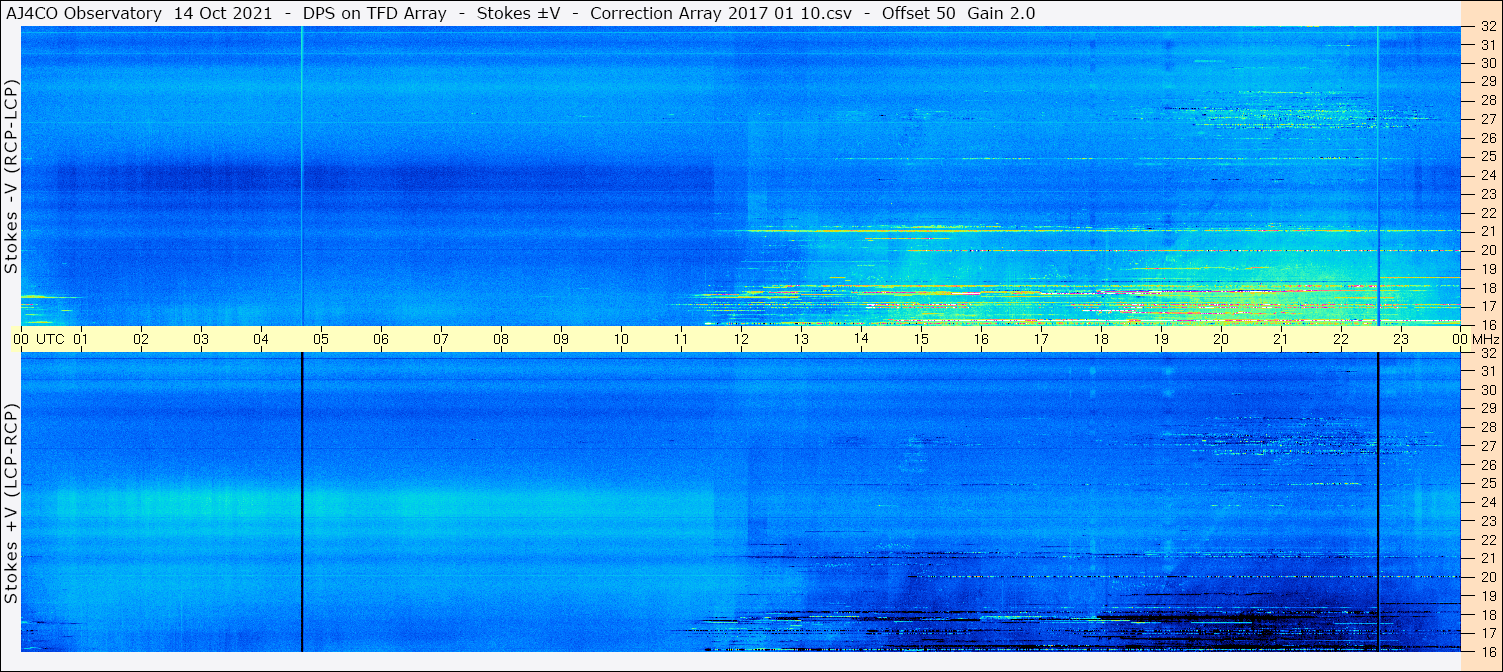This screenshot has height=672, width=1503.
Task: Click the 'UTC' label on the time axis
Action: coord(51,339)
